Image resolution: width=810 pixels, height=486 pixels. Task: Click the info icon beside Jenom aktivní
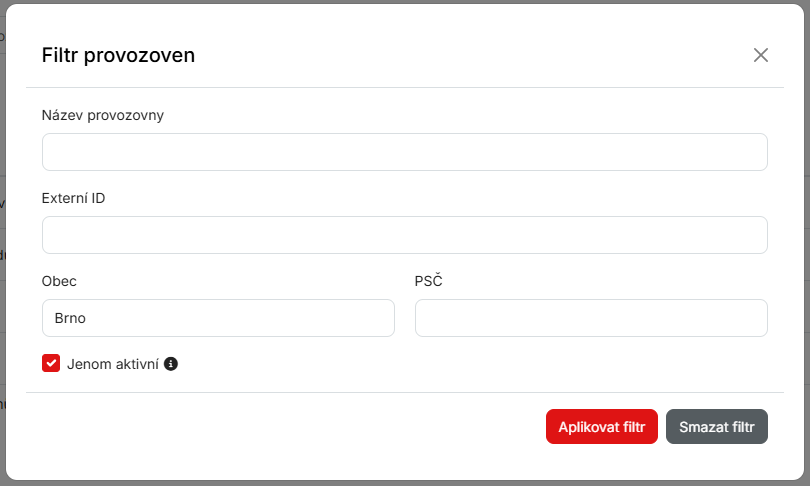click(x=171, y=364)
